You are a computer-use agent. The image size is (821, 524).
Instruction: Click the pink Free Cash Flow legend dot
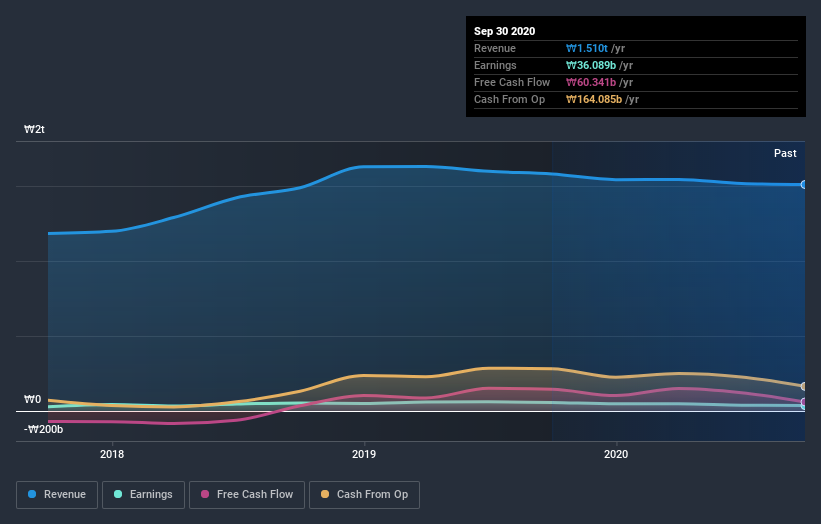point(205,494)
